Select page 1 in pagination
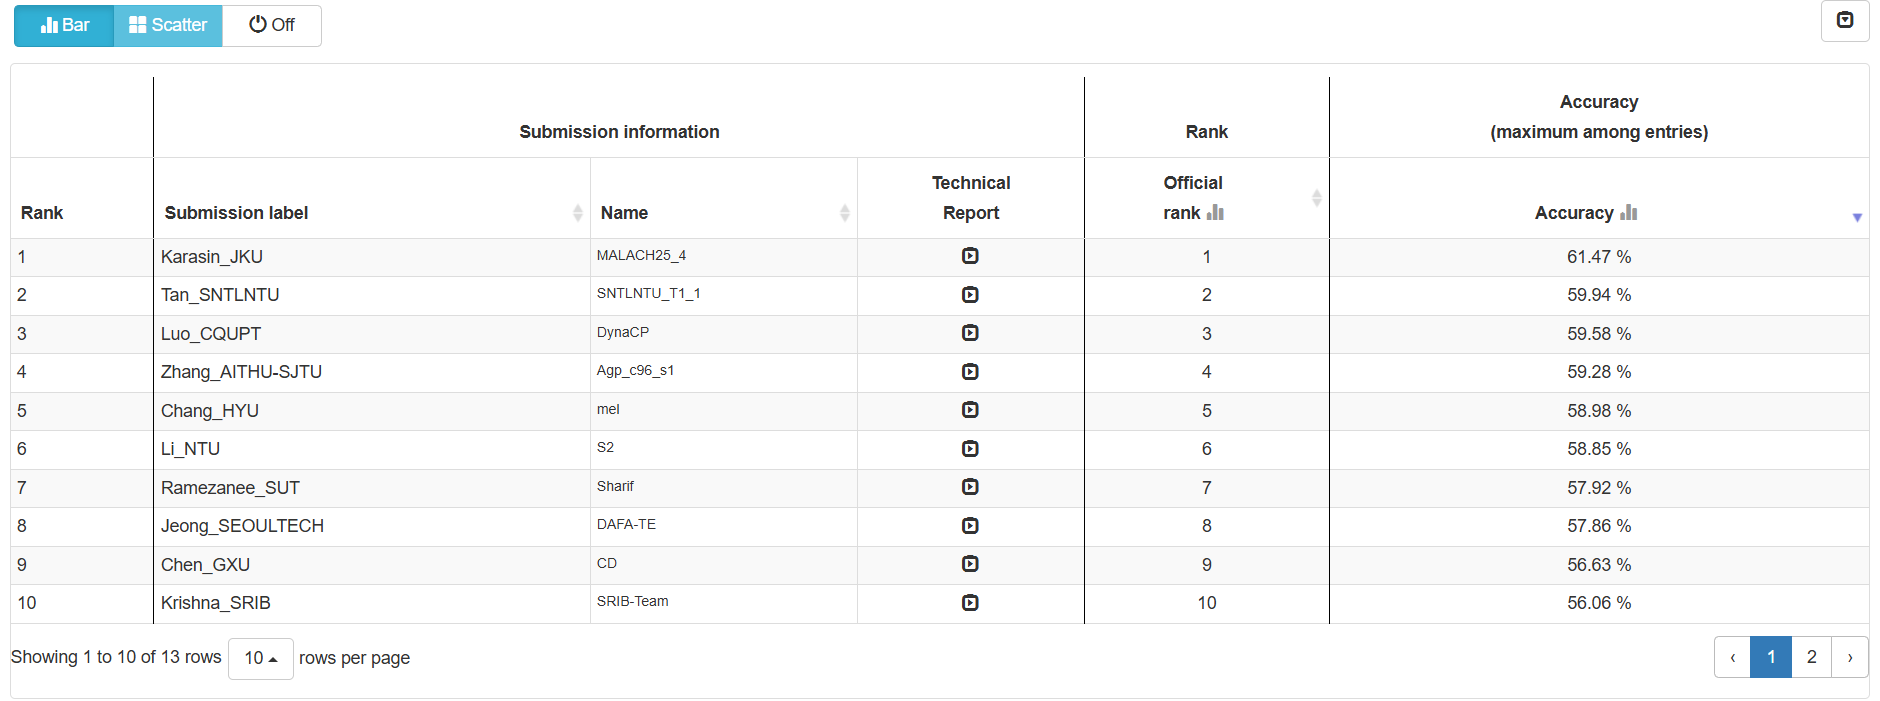This screenshot has width=1880, height=701. click(x=1771, y=657)
